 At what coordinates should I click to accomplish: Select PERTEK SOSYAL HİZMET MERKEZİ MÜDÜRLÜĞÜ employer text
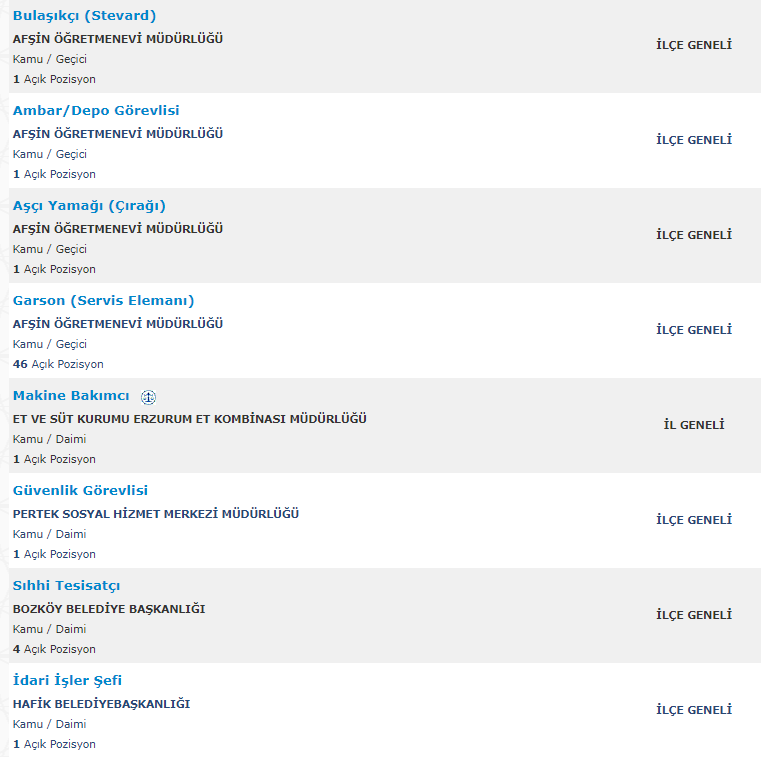pos(156,514)
